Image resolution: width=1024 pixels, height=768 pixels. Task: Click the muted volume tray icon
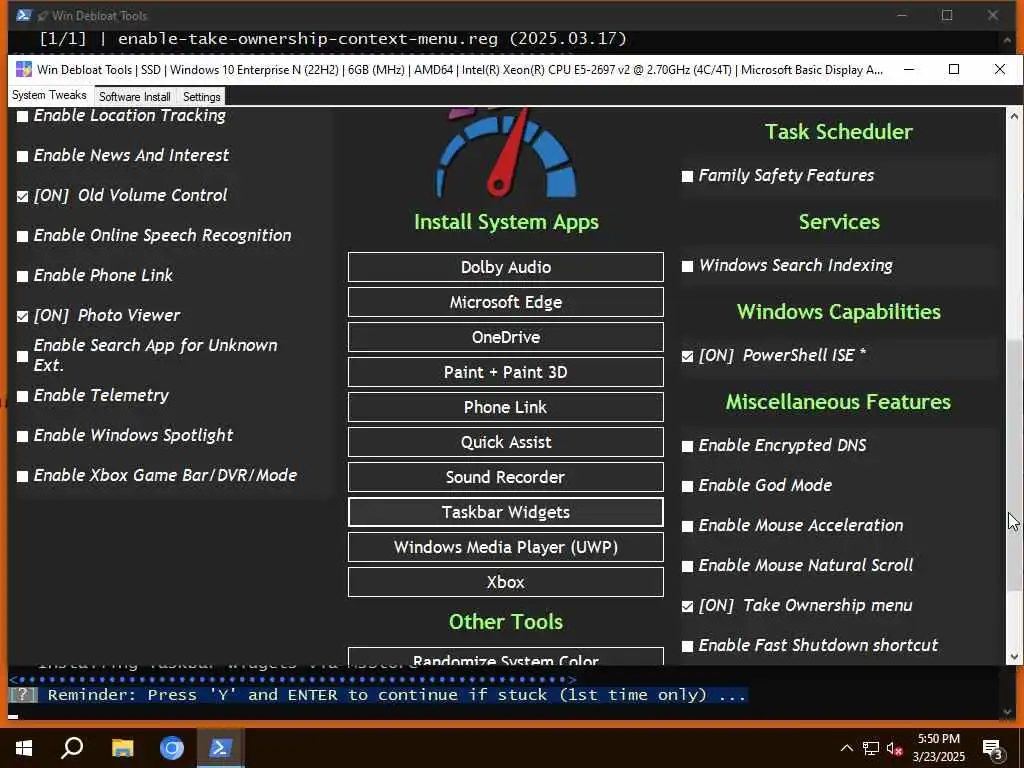coord(894,748)
